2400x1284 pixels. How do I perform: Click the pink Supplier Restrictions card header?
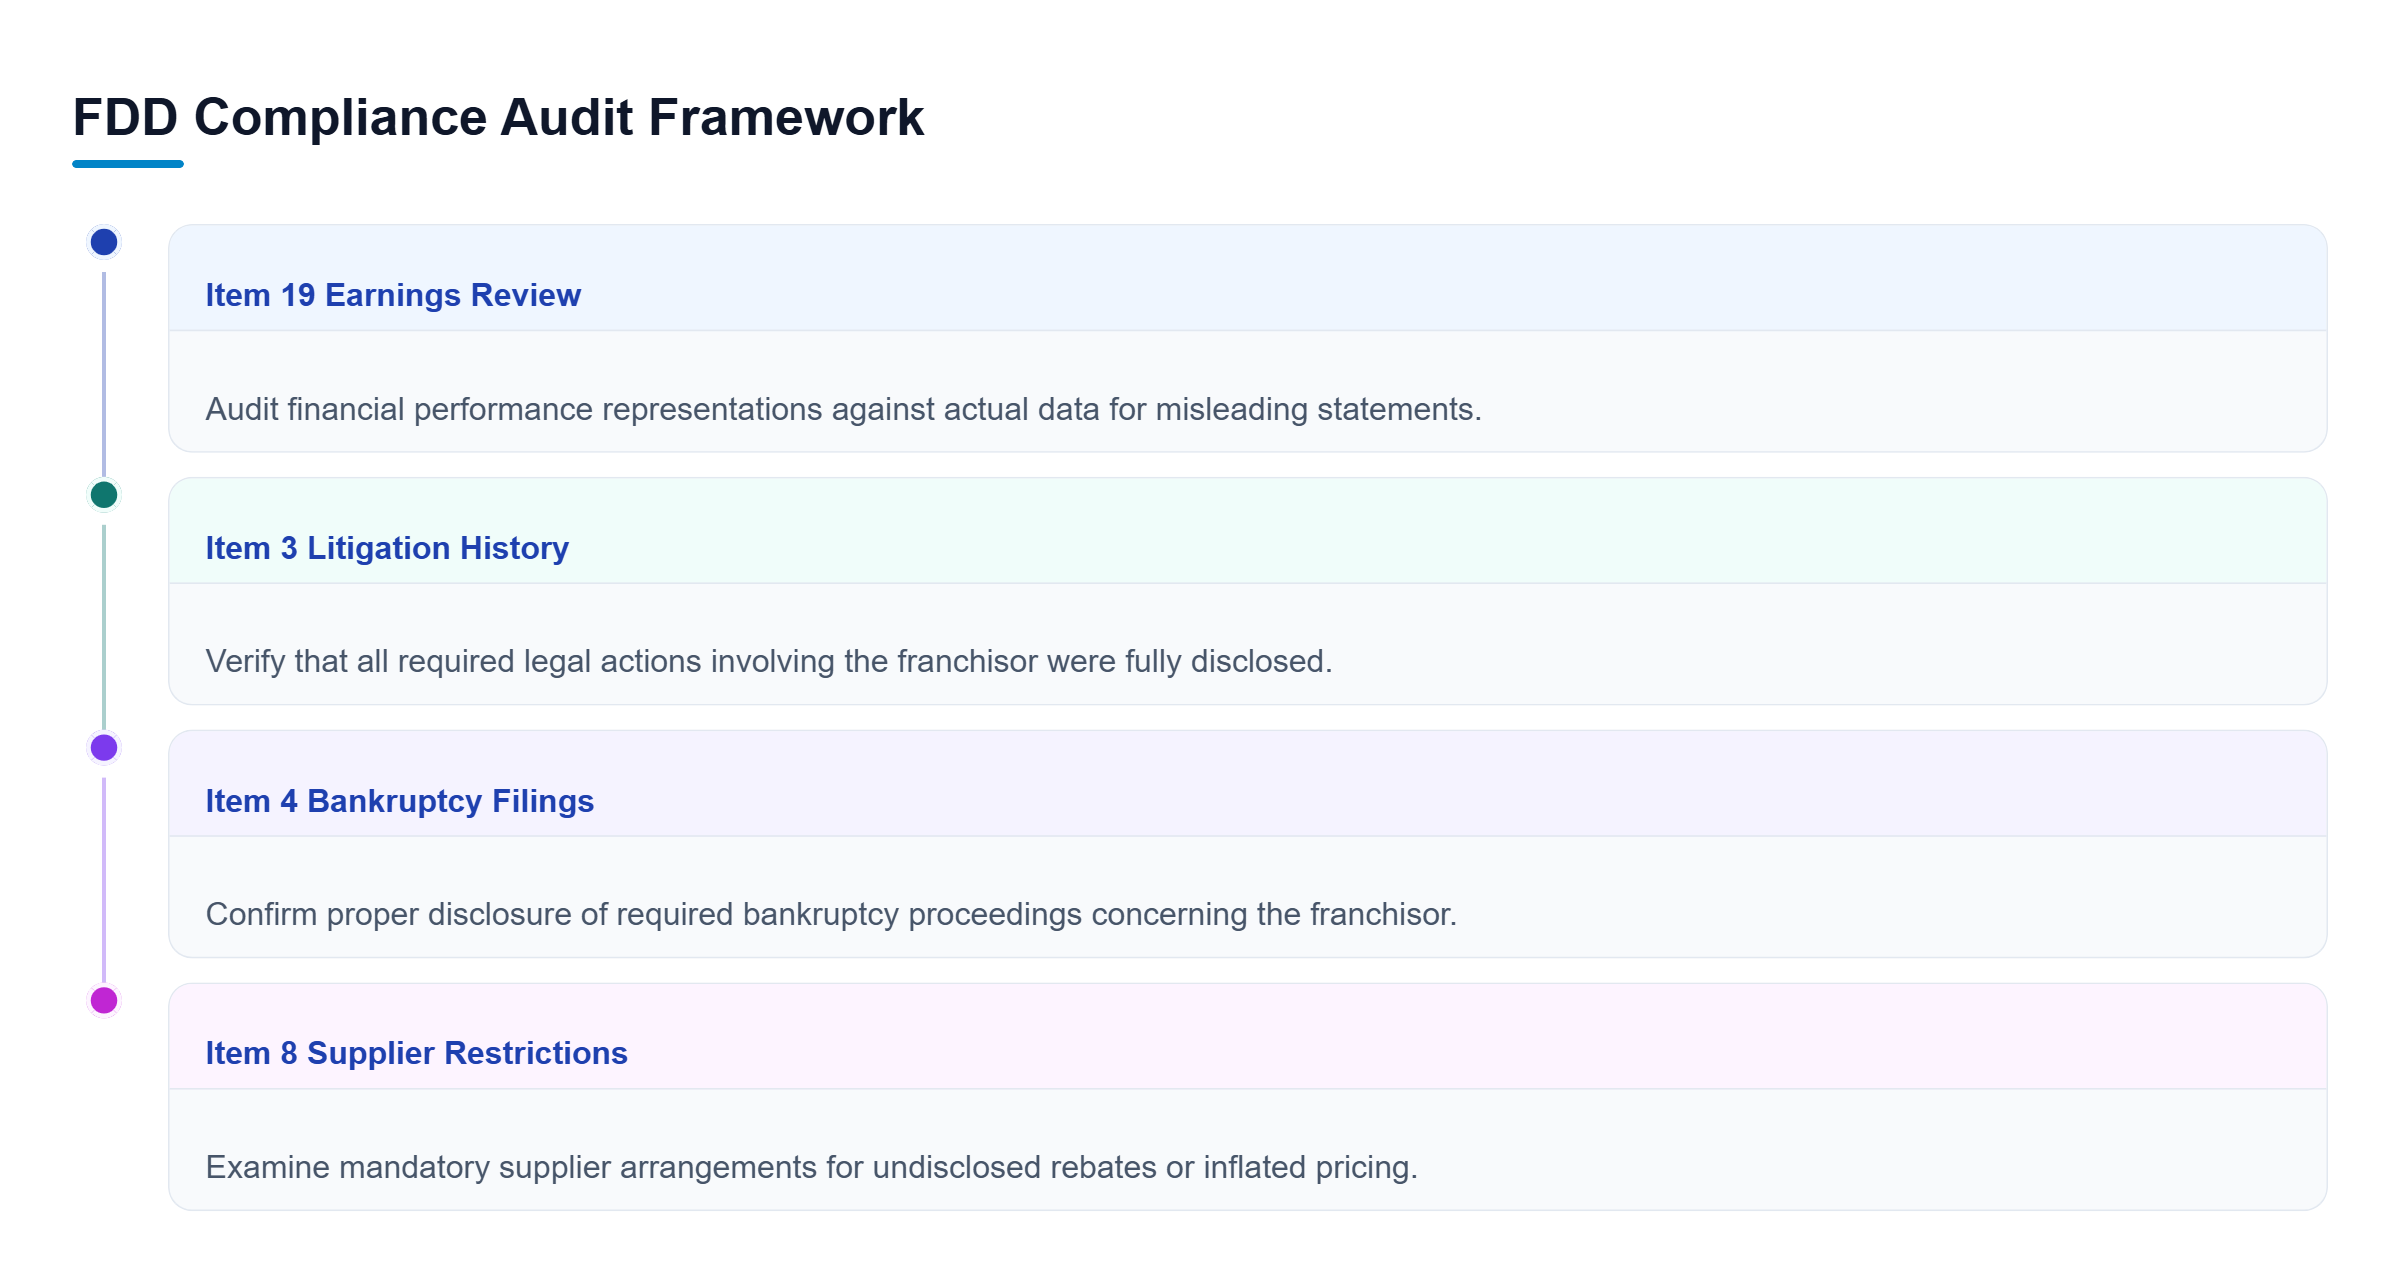[1248, 1037]
